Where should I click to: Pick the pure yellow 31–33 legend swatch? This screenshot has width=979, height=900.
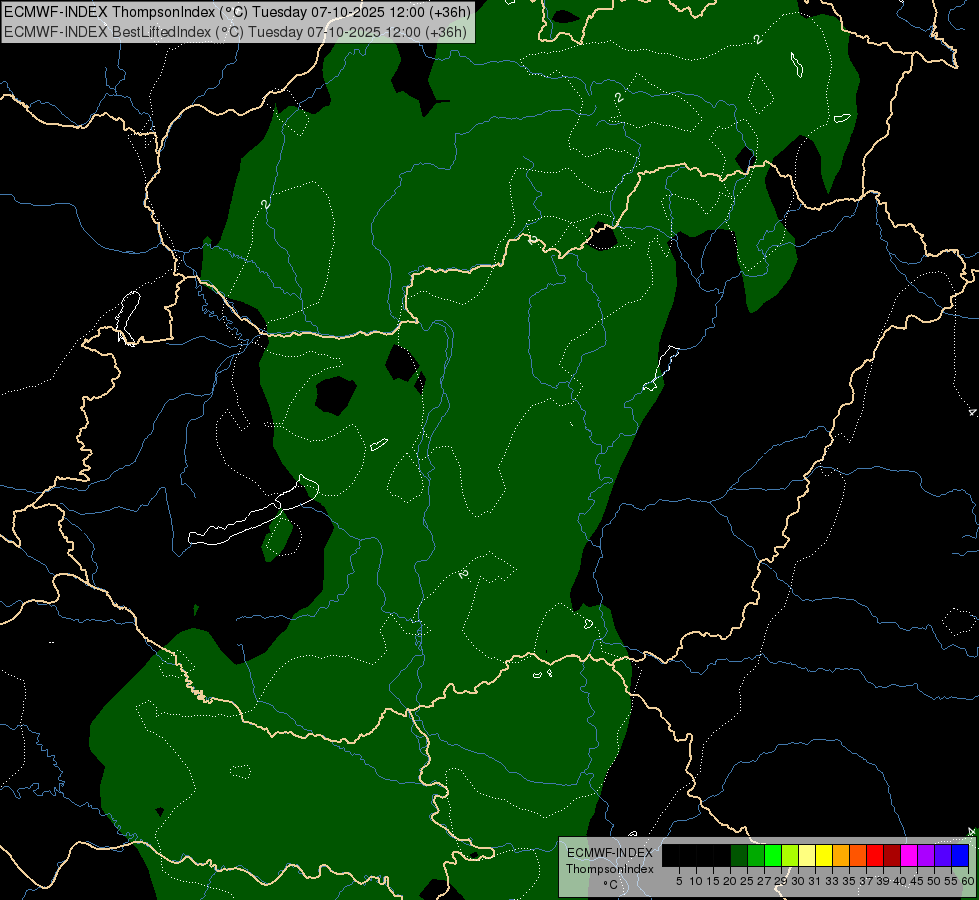824,855
